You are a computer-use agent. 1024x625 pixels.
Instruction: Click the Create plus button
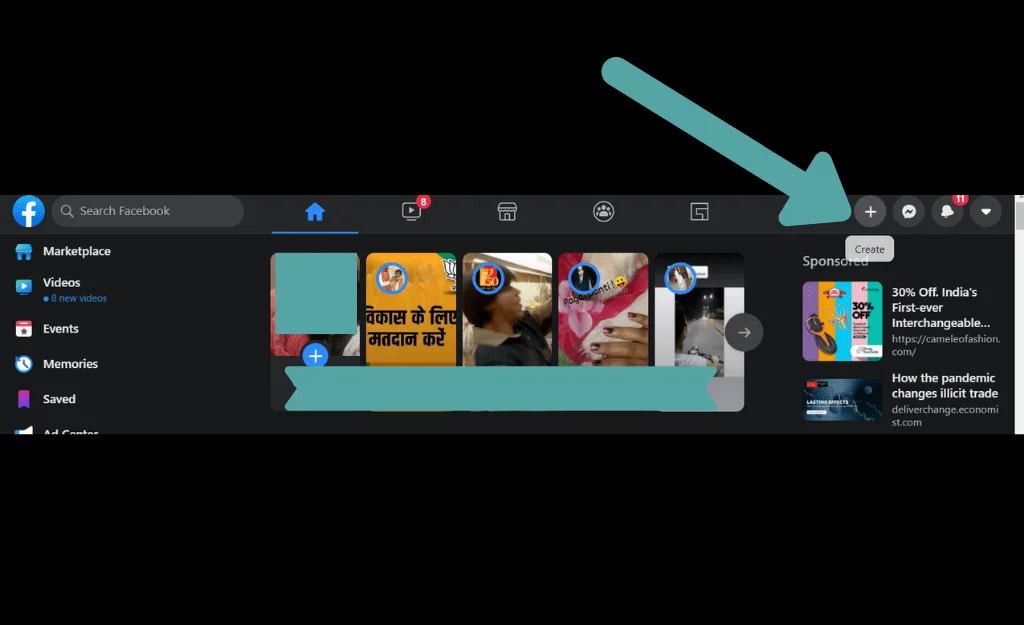(870, 212)
